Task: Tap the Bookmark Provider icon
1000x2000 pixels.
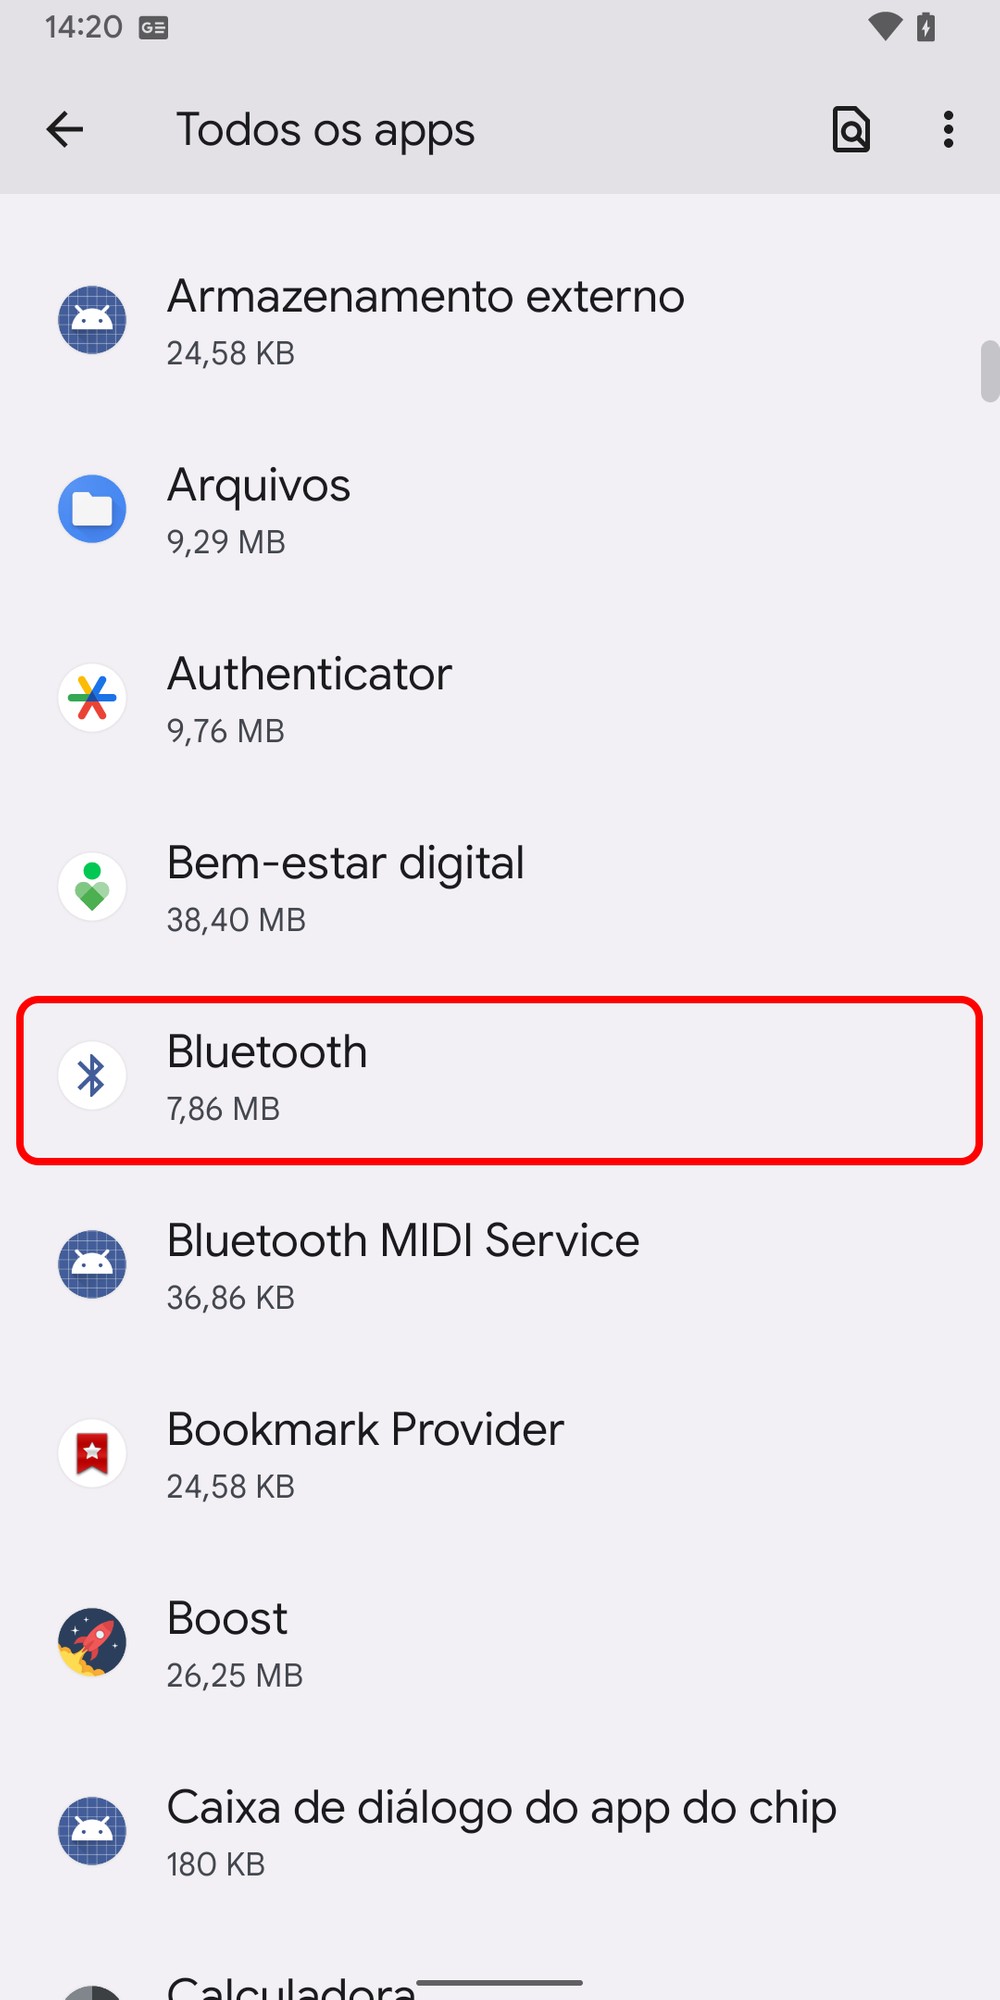Action: coord(92,1454)
